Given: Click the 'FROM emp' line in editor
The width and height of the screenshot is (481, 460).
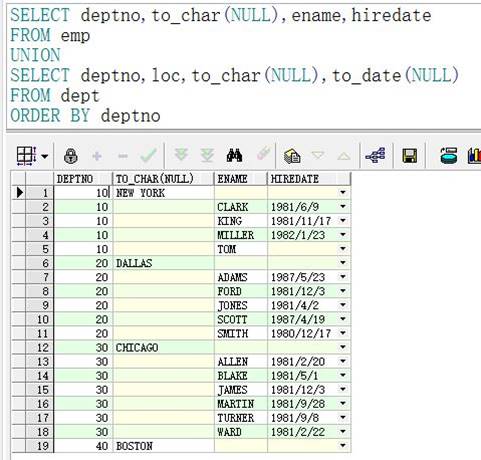Looking at the screenshot, I should (50, 35).
